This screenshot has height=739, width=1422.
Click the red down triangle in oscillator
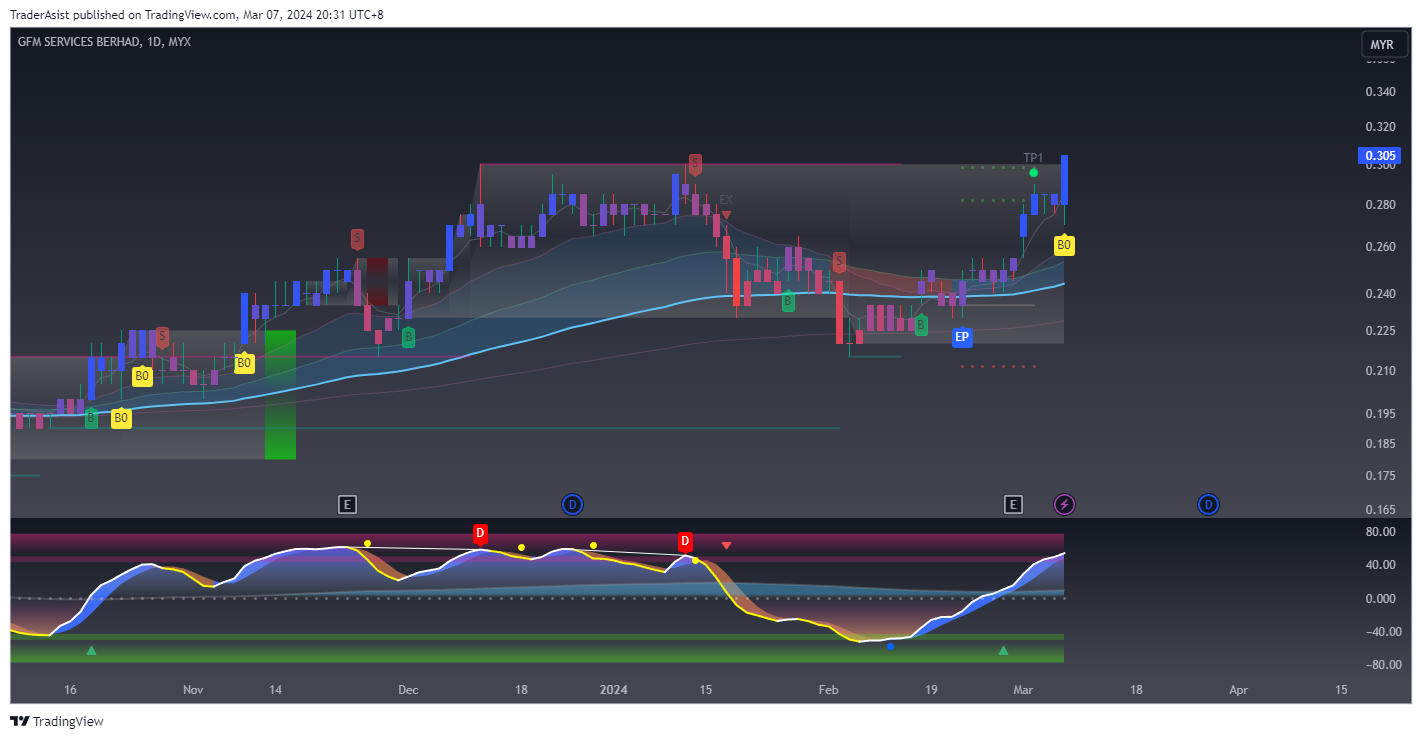(x=727, y=545)
